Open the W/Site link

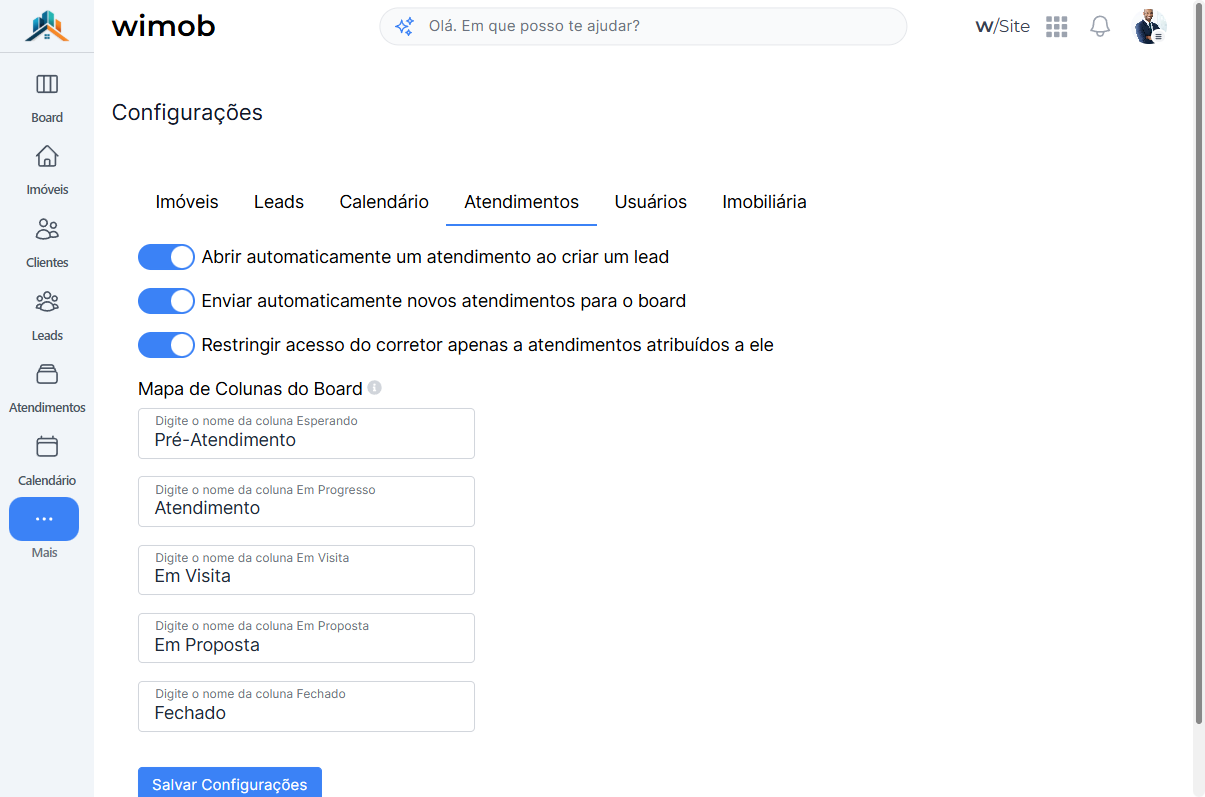point(1002,27)
